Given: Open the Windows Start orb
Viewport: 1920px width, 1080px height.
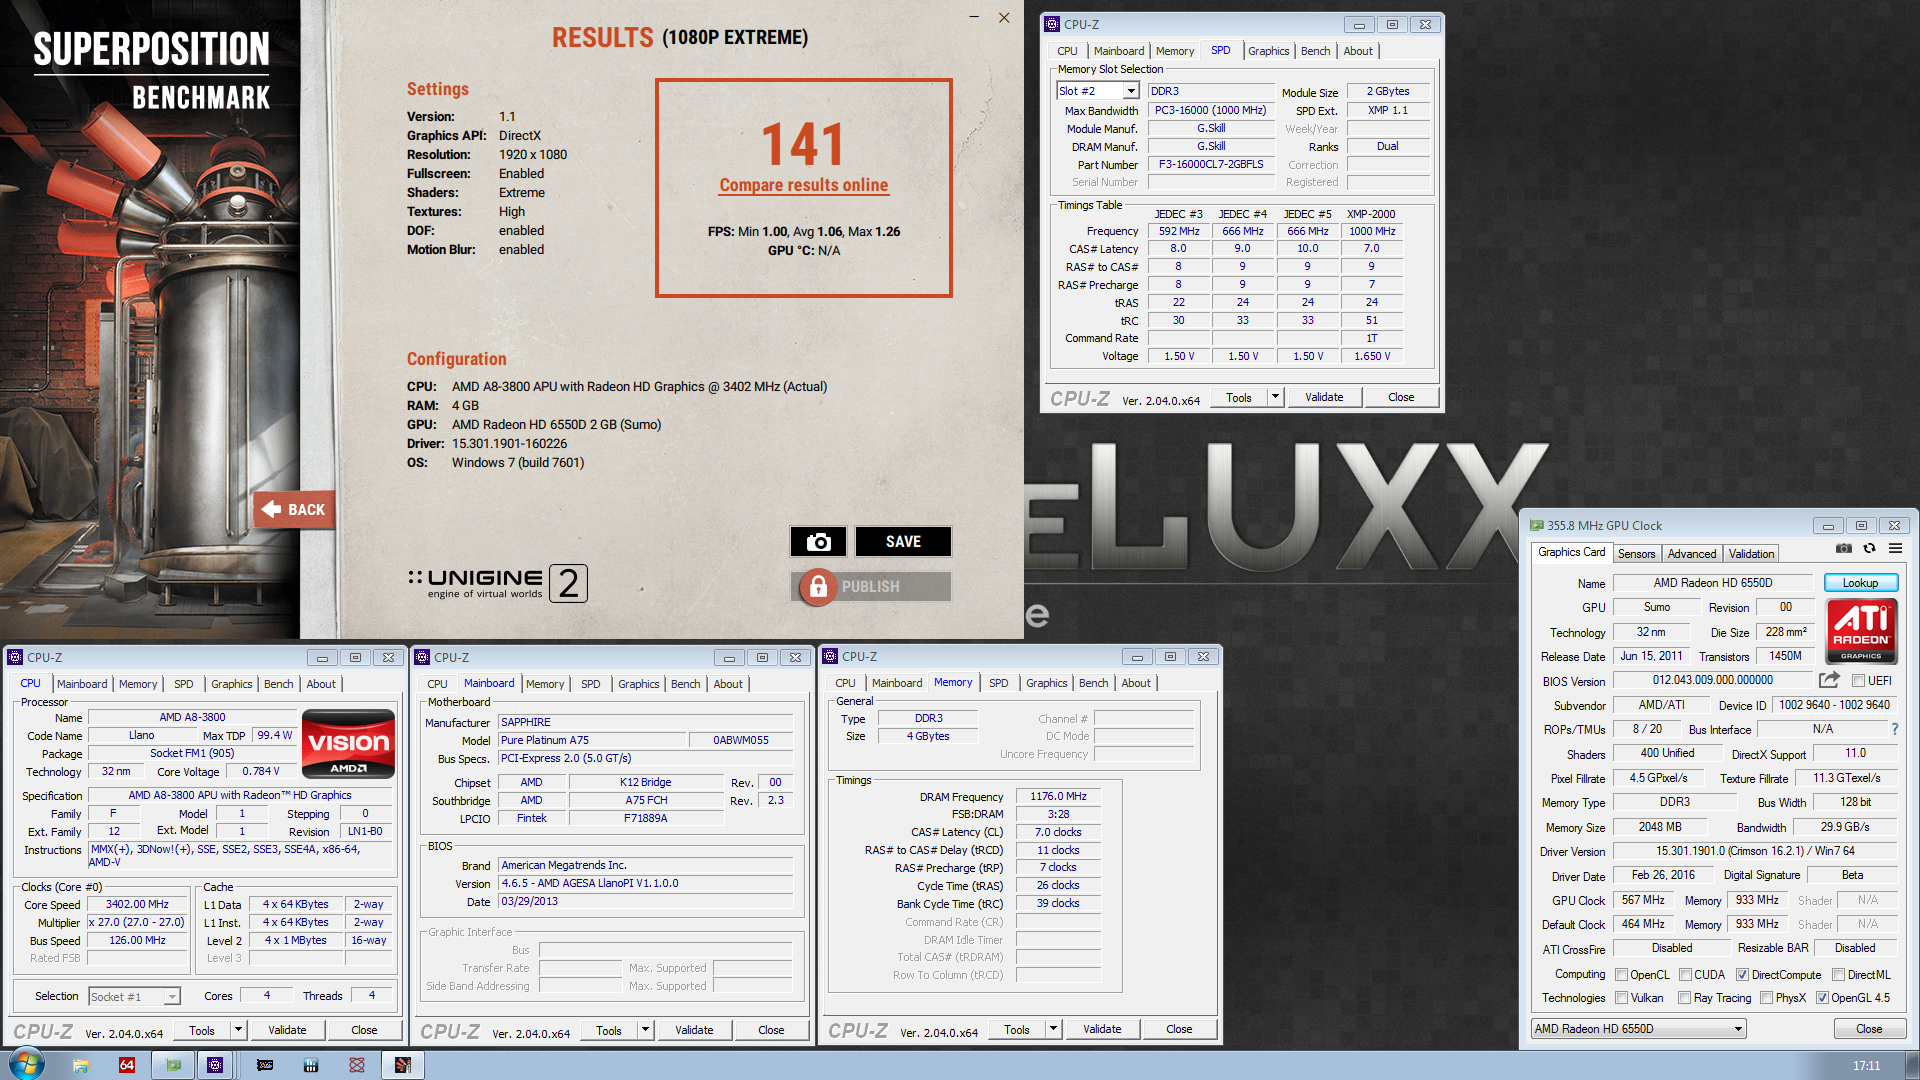Looking at the screenshot, I should (x=27, y=1064).
